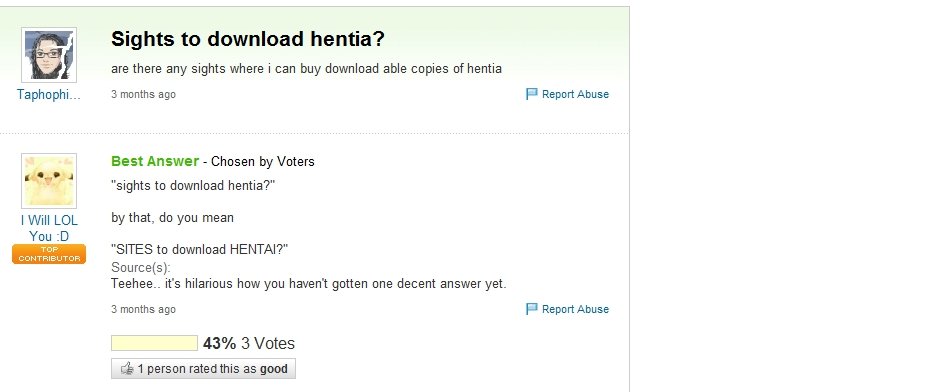Viewport: 926px width, 392px height.
Task: Click the answer's '3 months ago' timestamp
Action: [x=144, y=309]
